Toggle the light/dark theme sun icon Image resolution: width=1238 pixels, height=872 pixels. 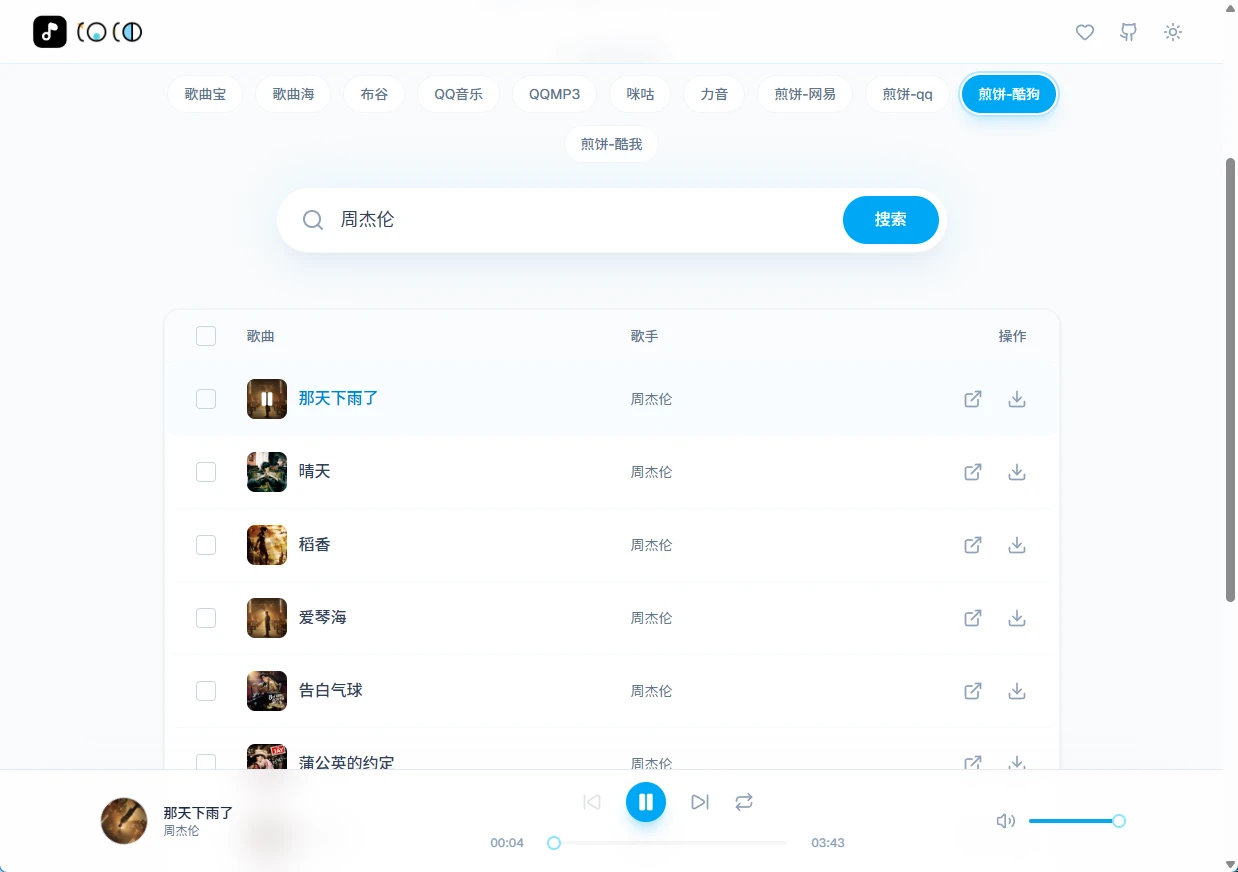[1173, 32]
